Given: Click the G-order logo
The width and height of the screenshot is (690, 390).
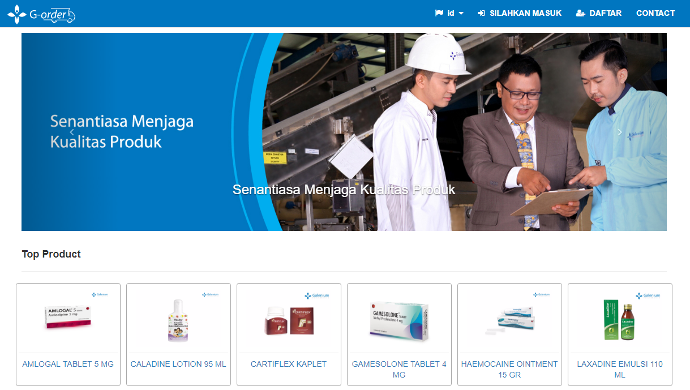Looking at the screenshot, I should [x=41, y=15].
